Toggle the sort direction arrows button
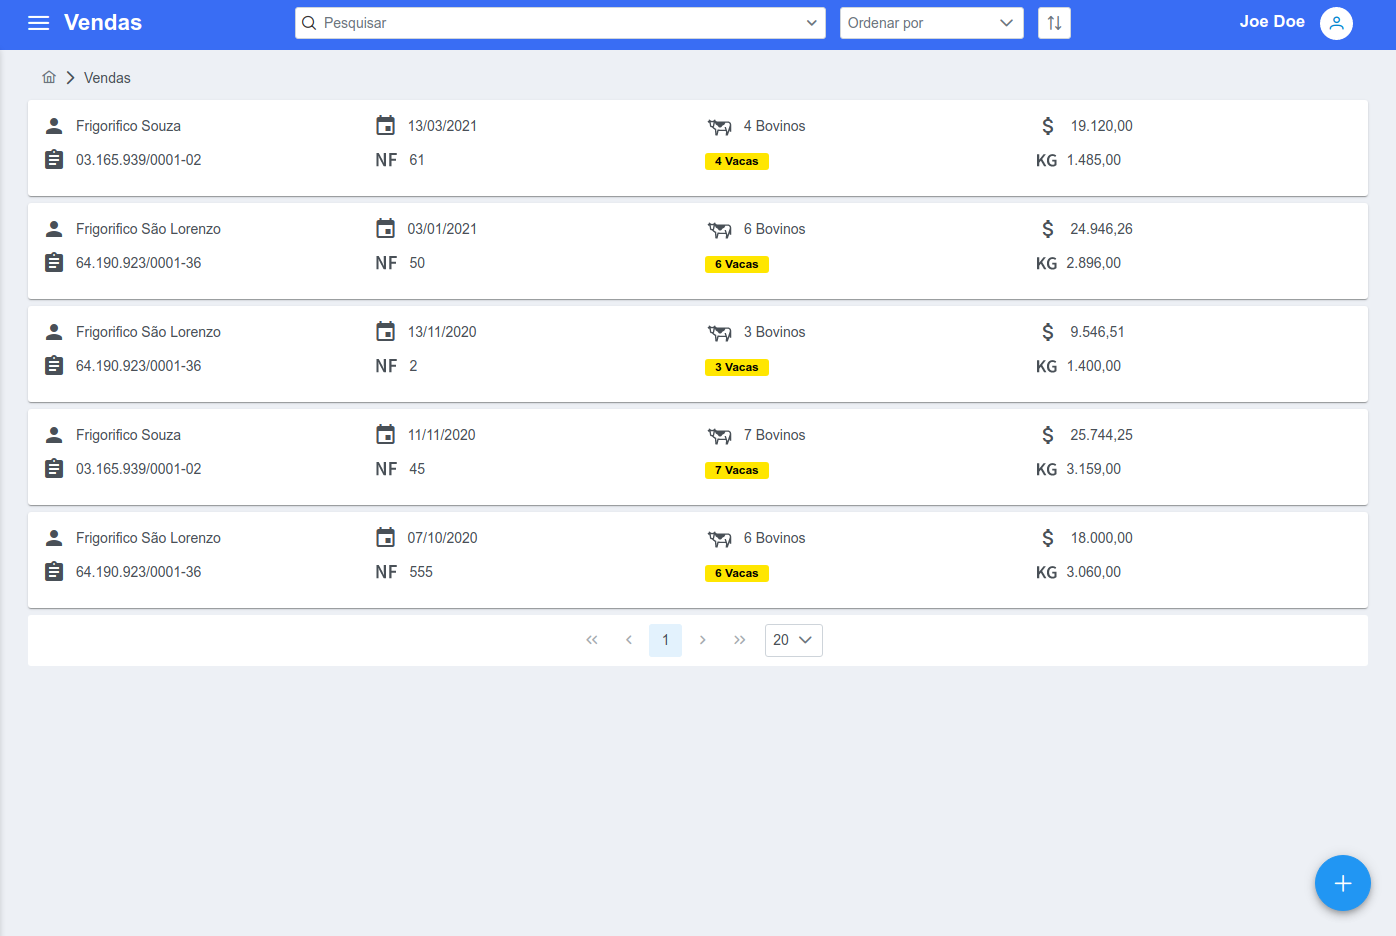This screenshot has height=936, width=1396. click(x=1054, y=23)
